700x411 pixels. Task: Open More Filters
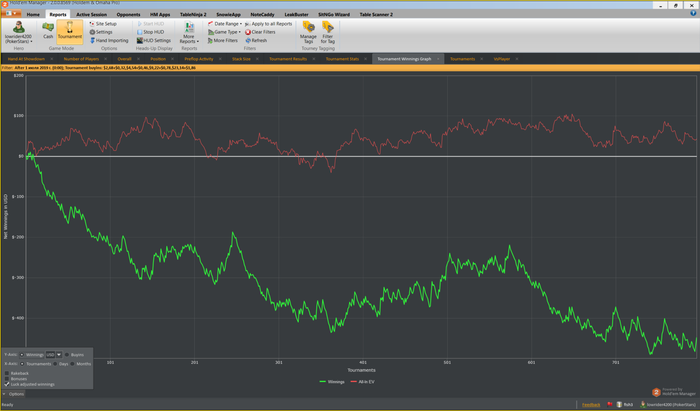[x=223, y=40]
